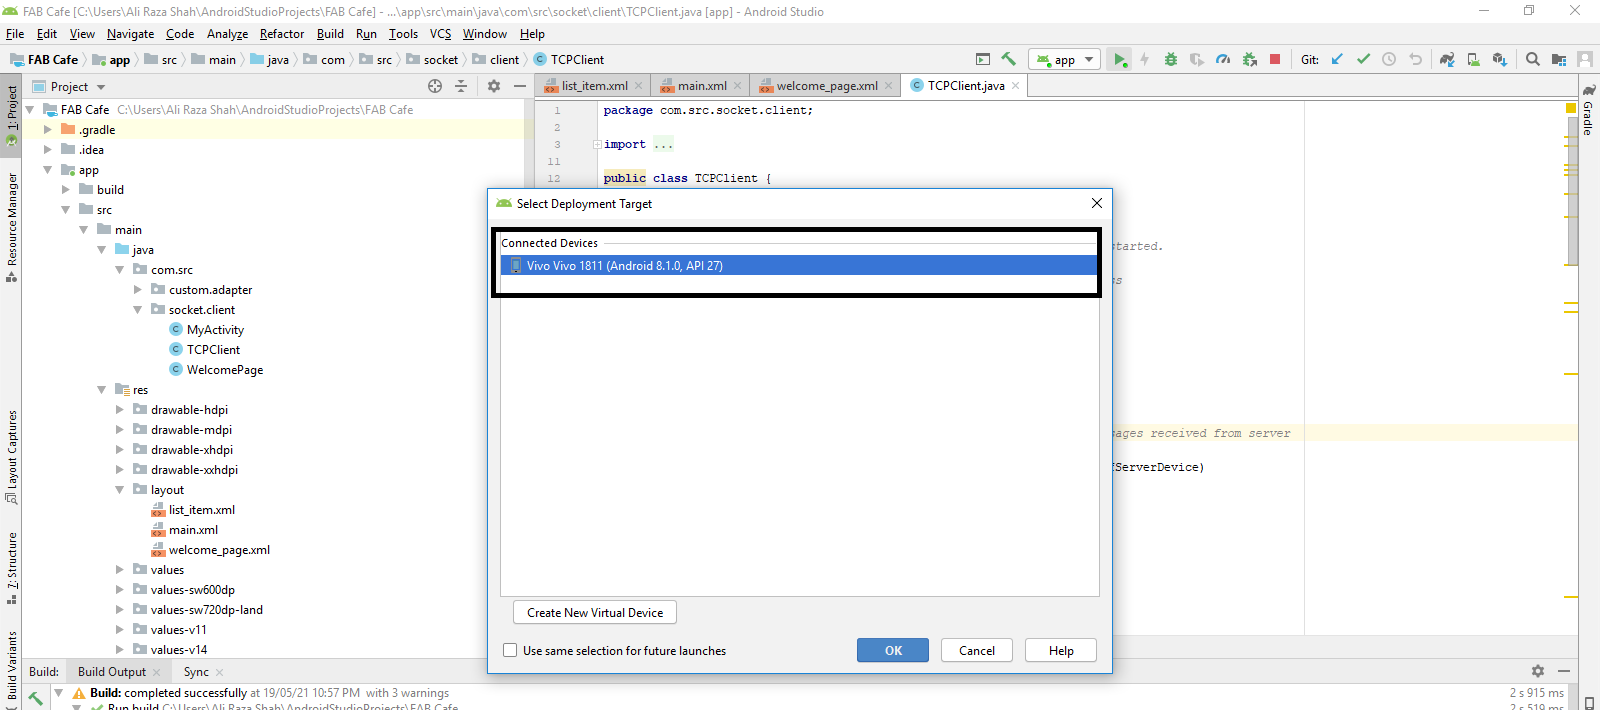Image resolution: width=1602 pixels, height=710 pixels.
Task: Click the Make Project hammer icon
Action: click(1008, 59)
